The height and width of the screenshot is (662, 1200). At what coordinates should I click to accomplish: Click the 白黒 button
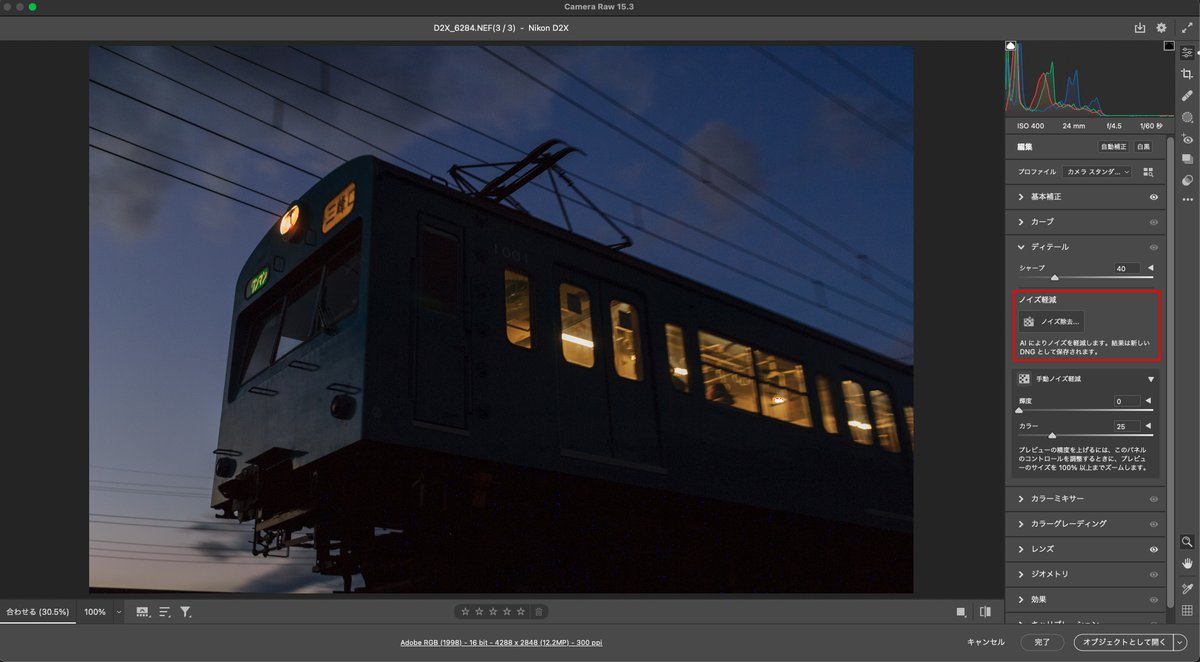[1143, 147]
